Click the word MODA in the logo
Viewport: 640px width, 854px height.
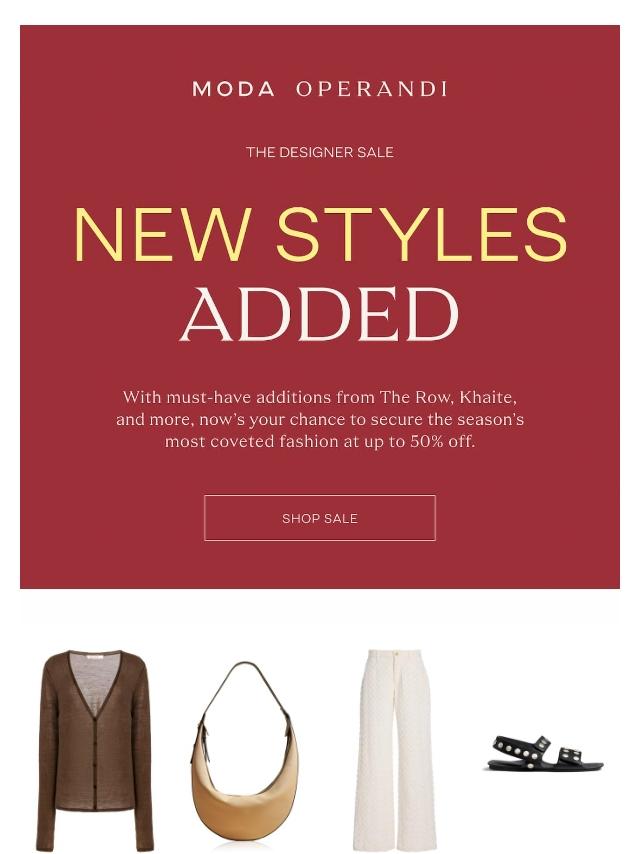(234, 89)
